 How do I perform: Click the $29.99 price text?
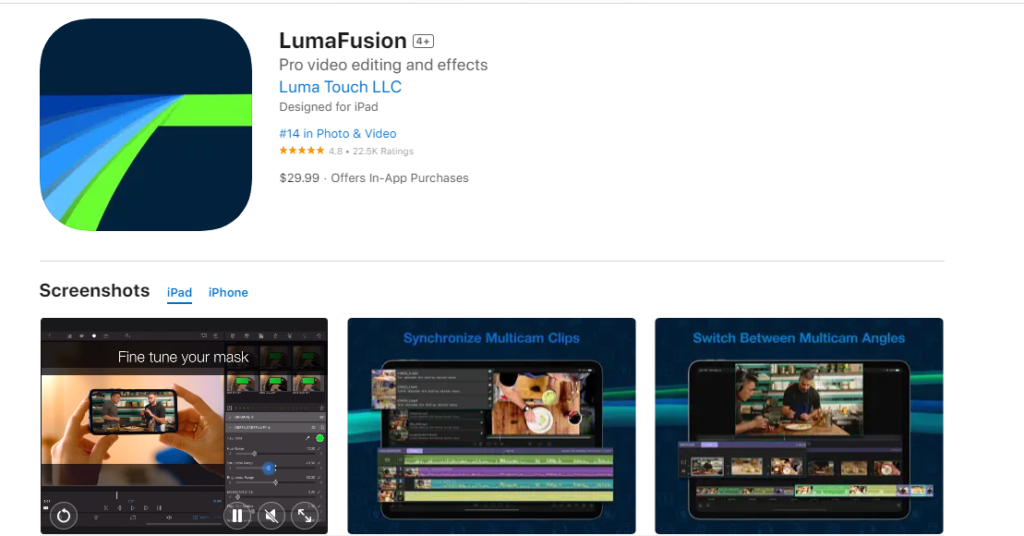coord(299,178)
